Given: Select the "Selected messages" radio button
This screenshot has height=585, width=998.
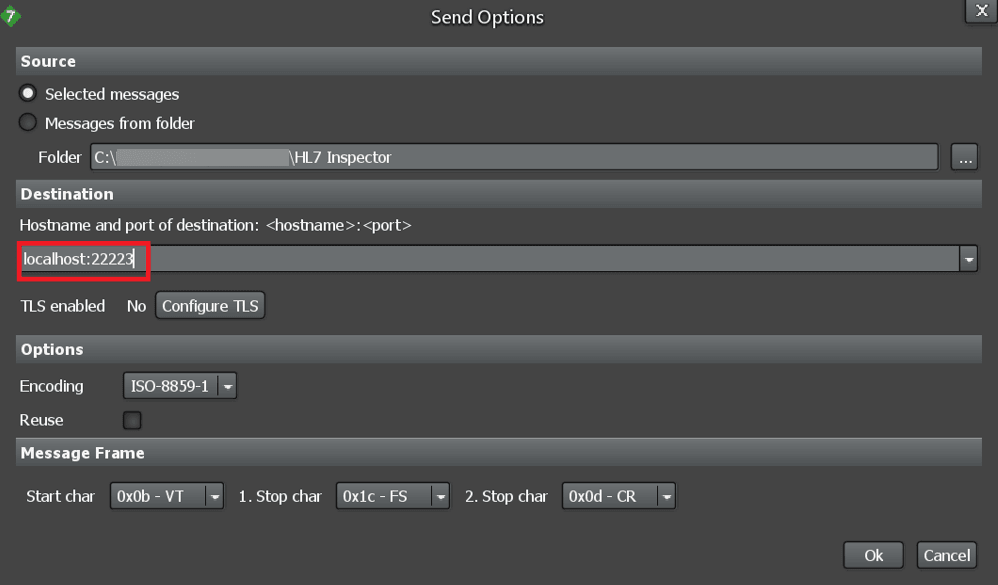Looking at the screenshot, I should click(x=27, y=93).
